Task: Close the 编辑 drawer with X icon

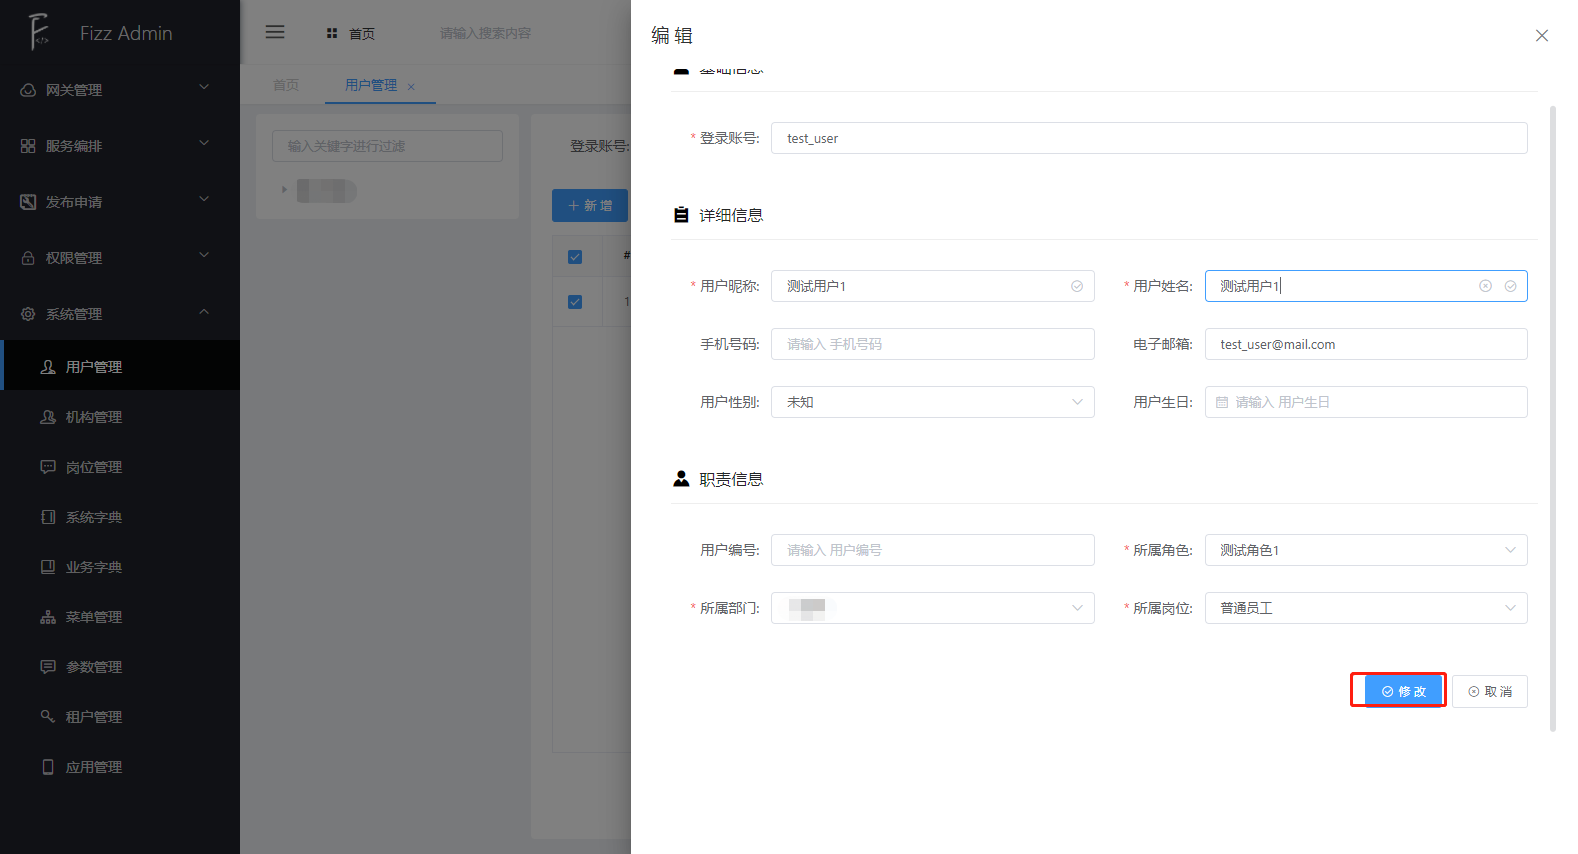Action: 1542,35
